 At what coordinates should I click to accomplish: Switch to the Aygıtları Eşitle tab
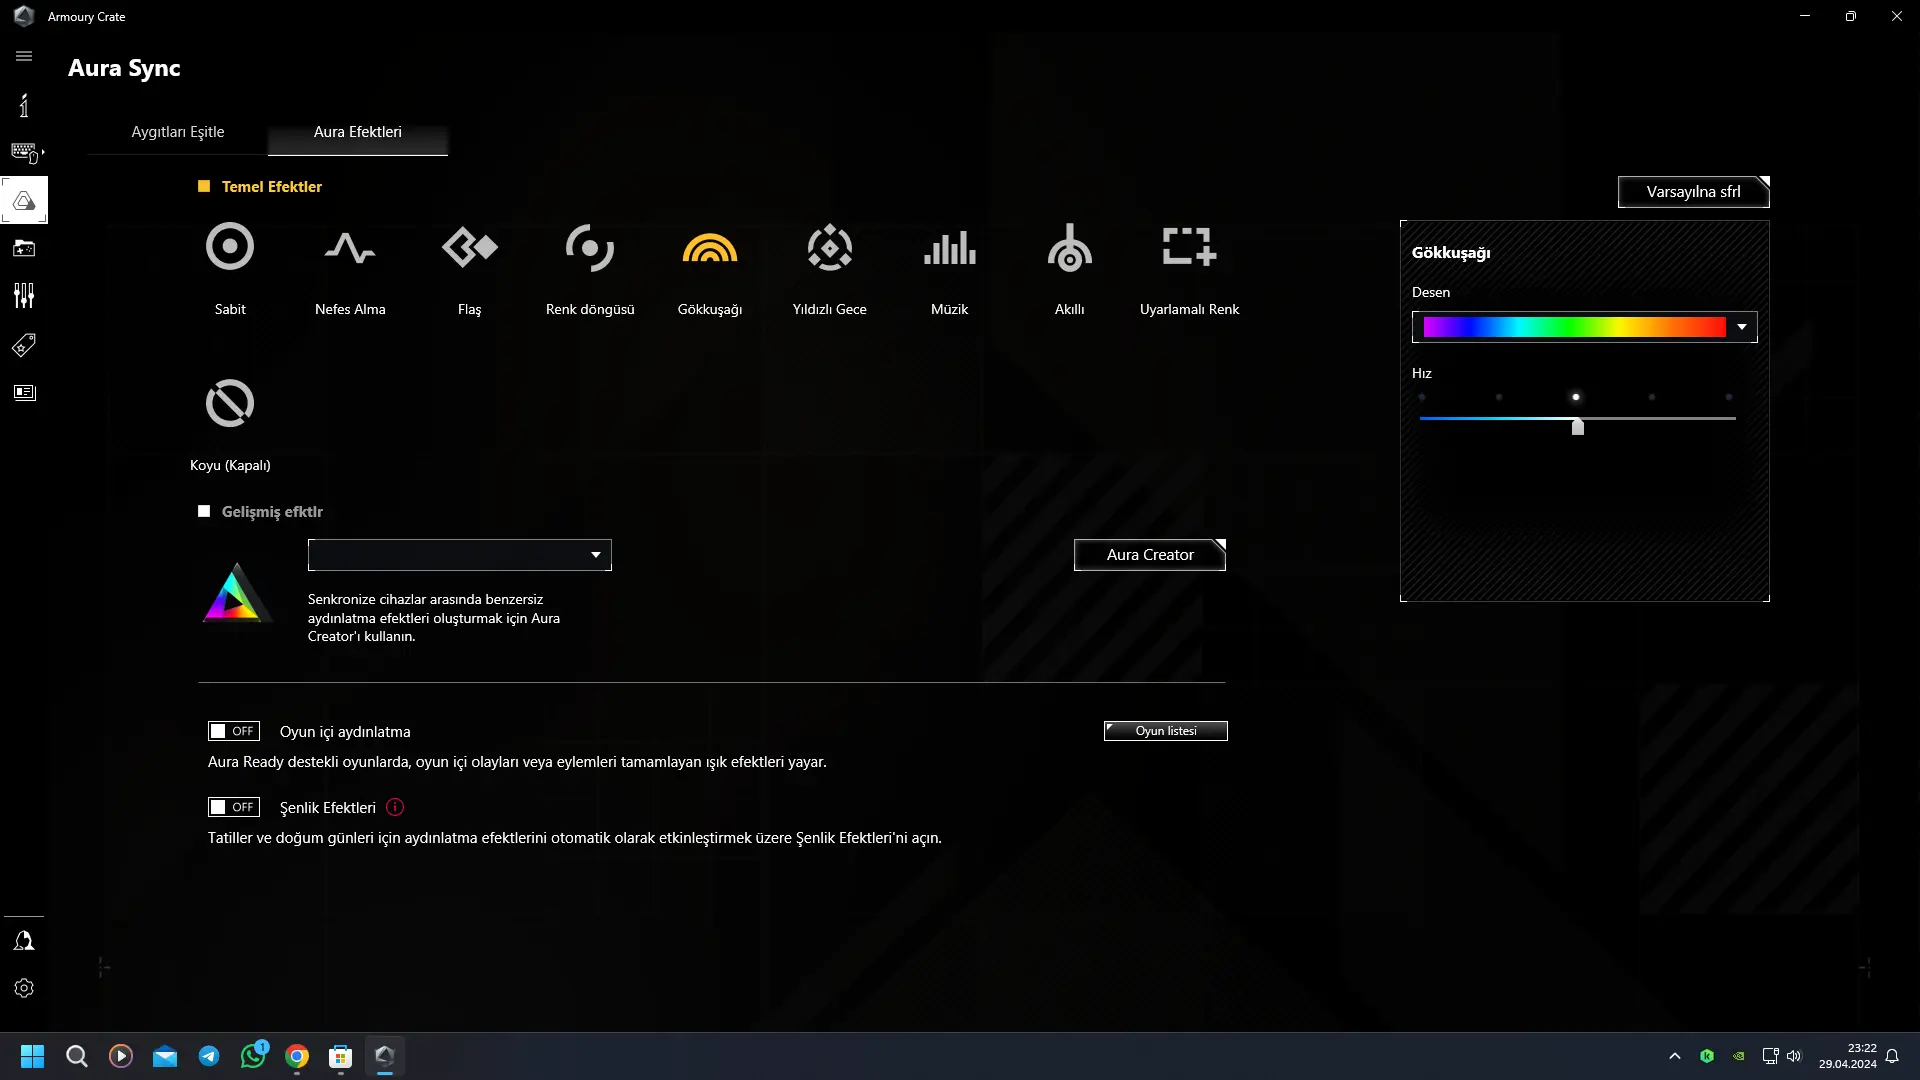(178, 132)
